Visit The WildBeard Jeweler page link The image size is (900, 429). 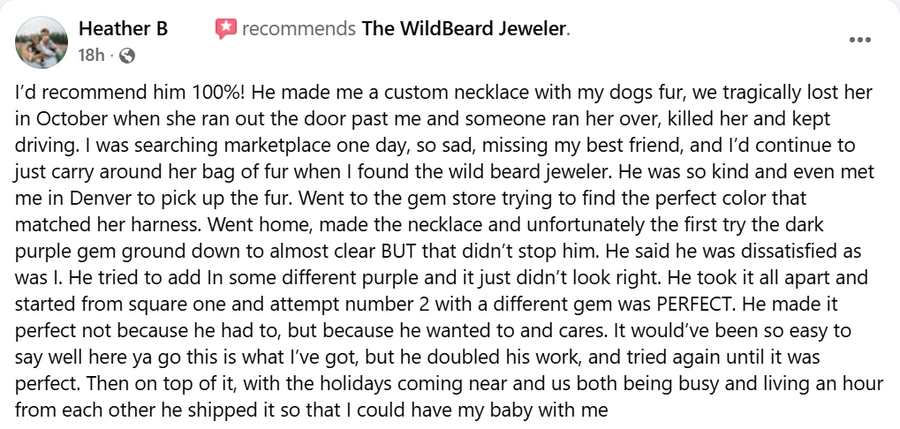[x=463, y=29]
